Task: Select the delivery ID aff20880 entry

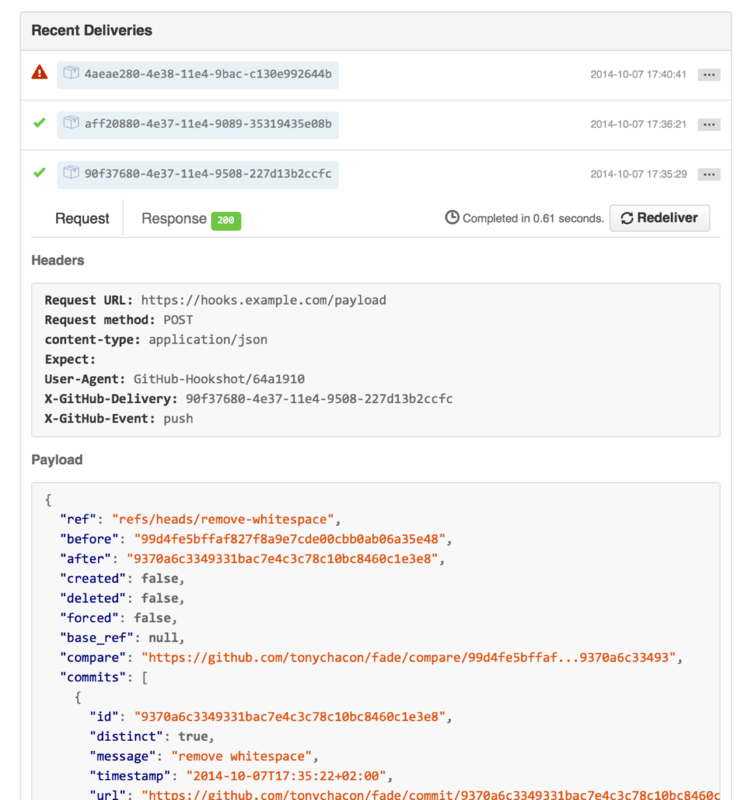Action: click(197, 124)
